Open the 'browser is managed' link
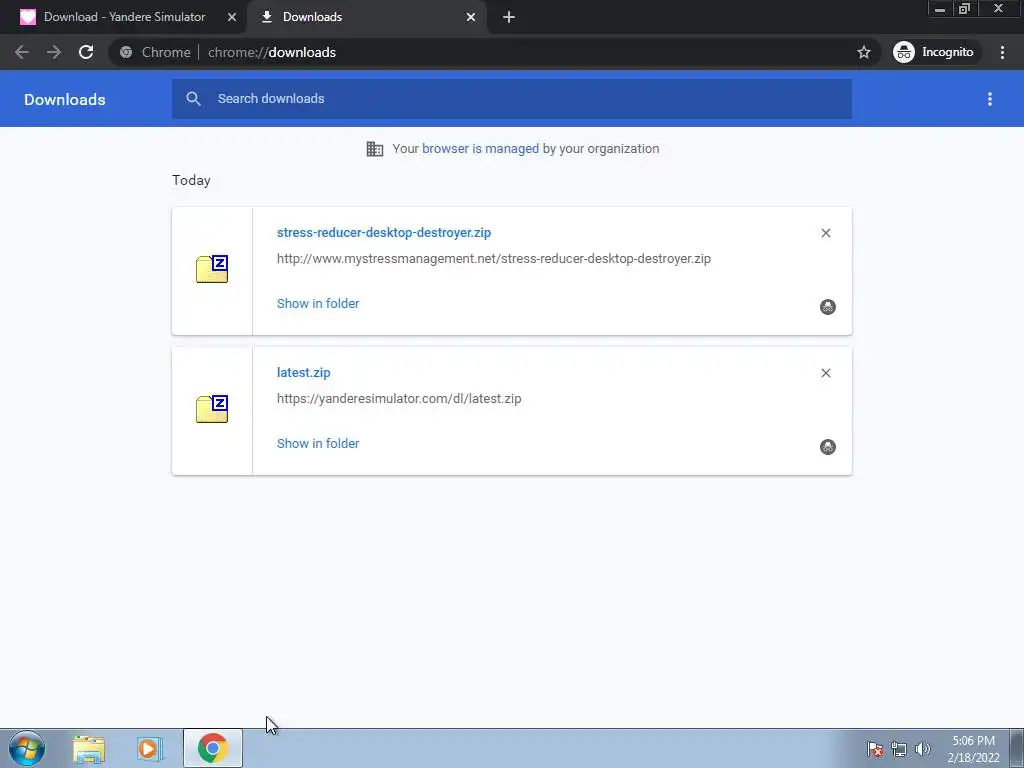The width and height of the screenshot is (1024, 768). pos(480,148)
